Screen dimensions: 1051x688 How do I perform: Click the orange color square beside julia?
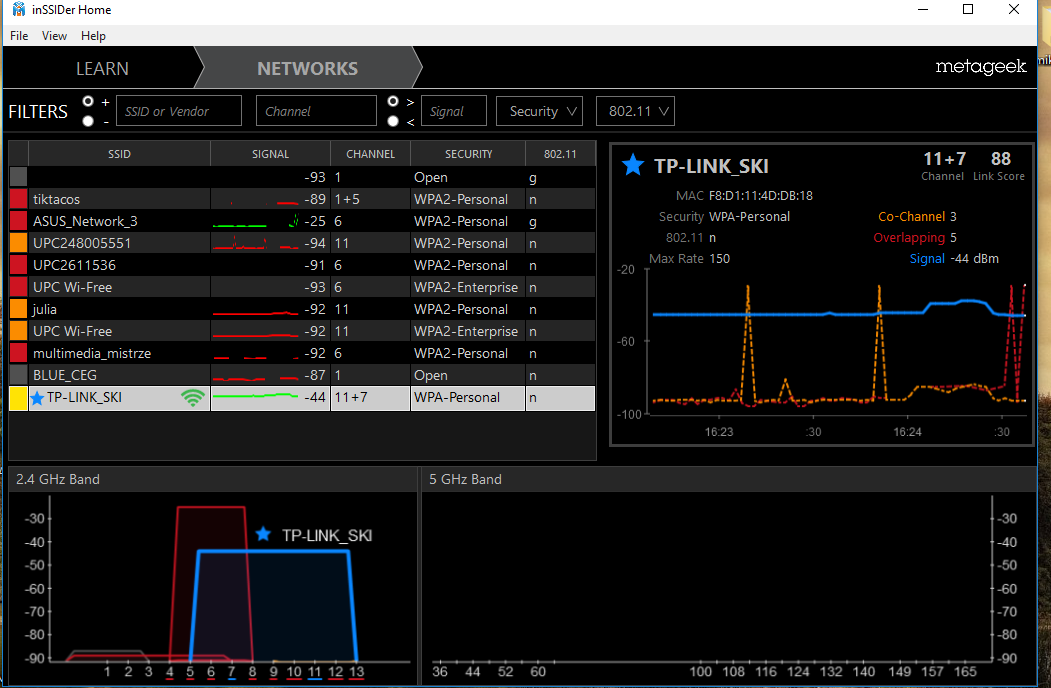18,309
